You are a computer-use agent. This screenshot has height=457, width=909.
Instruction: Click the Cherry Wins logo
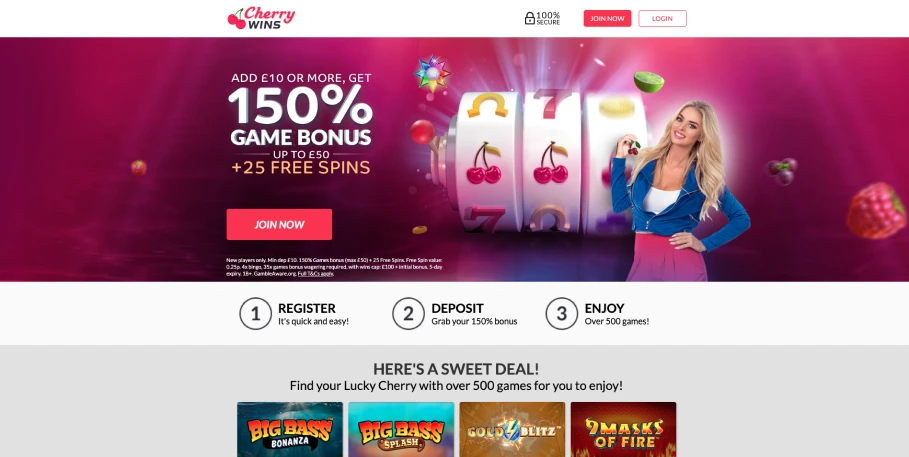pos(261,18)
